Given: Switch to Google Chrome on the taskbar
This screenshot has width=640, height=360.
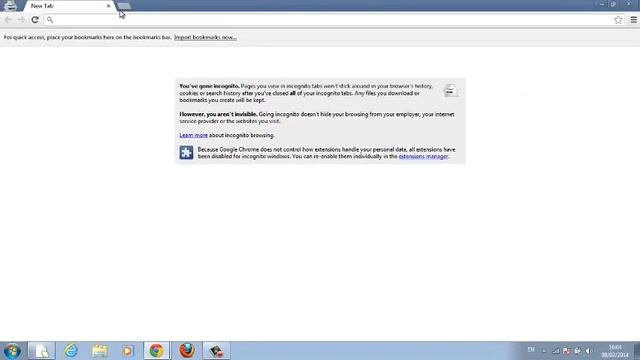Looking at the screenshot, I should (x=157, y=351).
